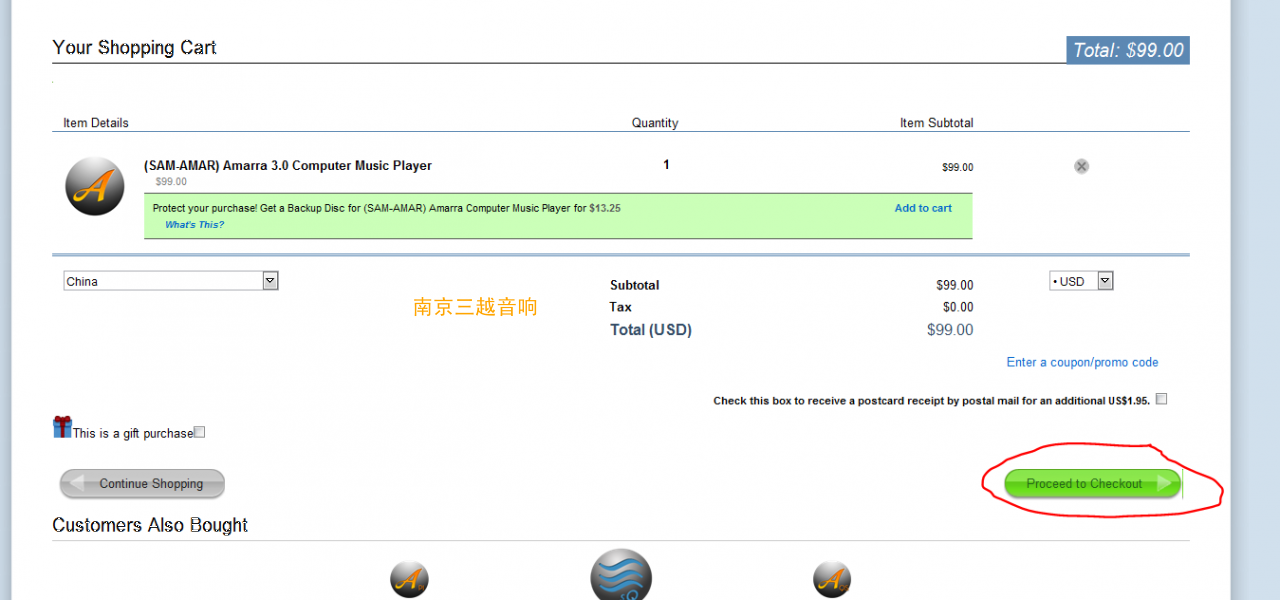Click the gray $99.00 price under product name
The width and height of the screenshot is (1280, 600).
[x=171, y=182]
